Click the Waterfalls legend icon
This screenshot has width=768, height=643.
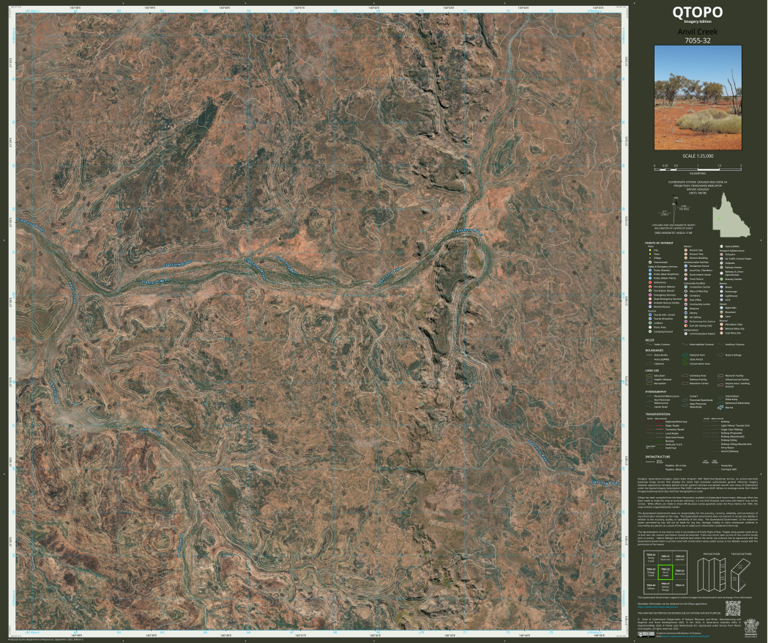tap(721, 308)
